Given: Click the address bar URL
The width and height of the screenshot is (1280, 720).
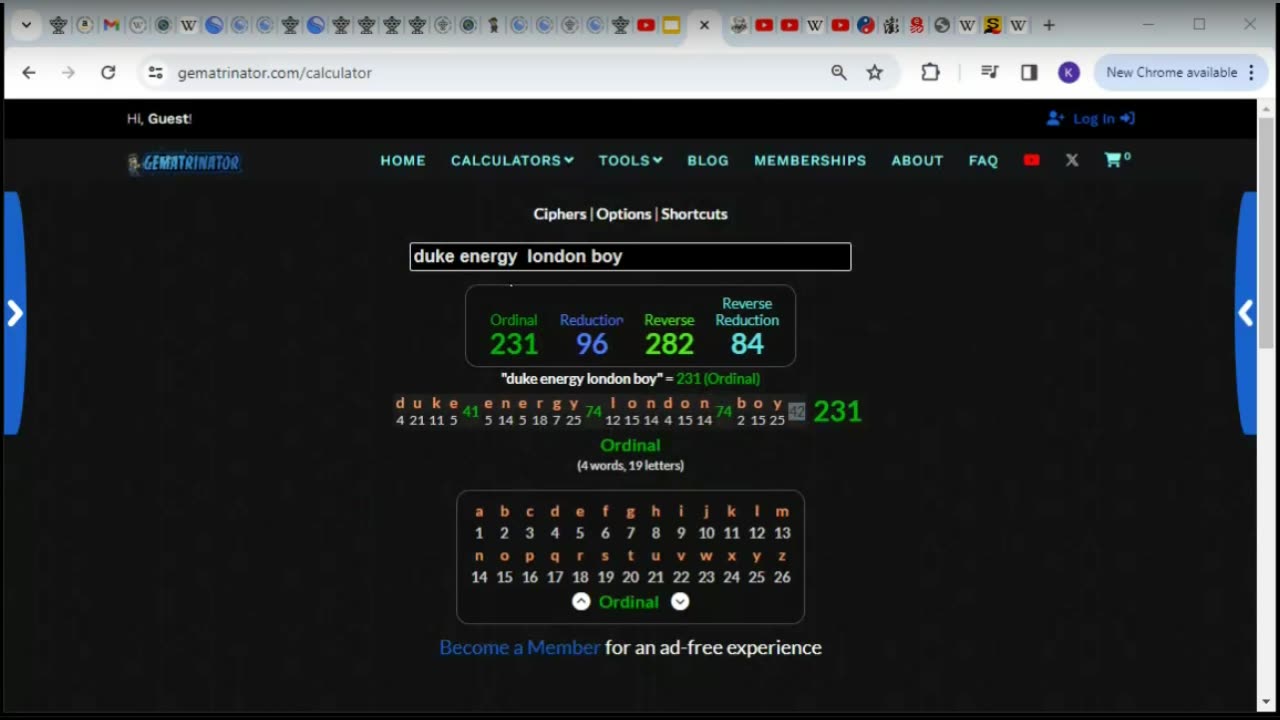Looking at the screenshot, I should pyautogui.click(x=275, y=72).
